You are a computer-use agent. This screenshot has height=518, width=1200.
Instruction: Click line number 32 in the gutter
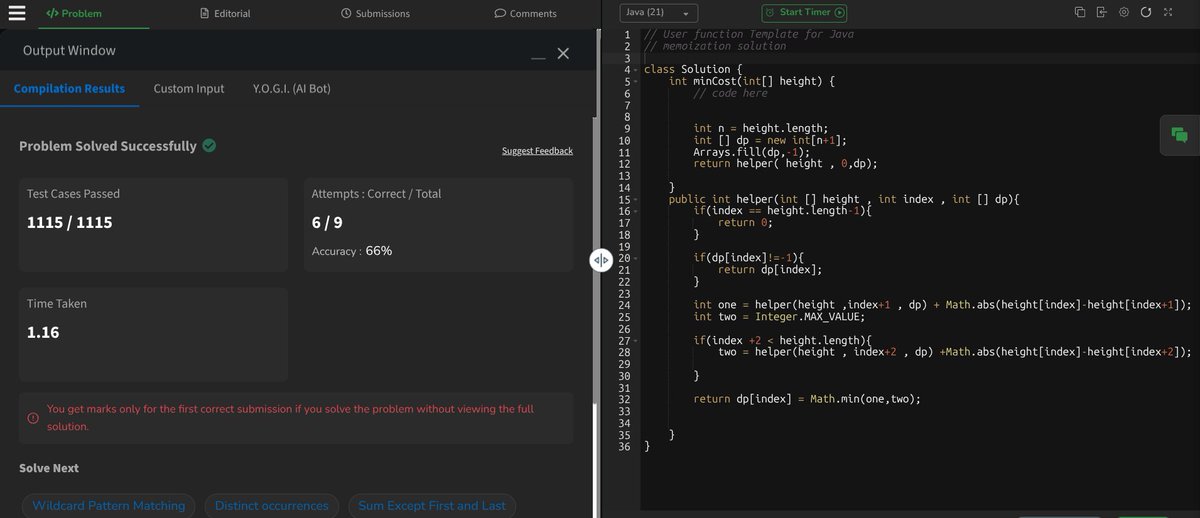624,400
